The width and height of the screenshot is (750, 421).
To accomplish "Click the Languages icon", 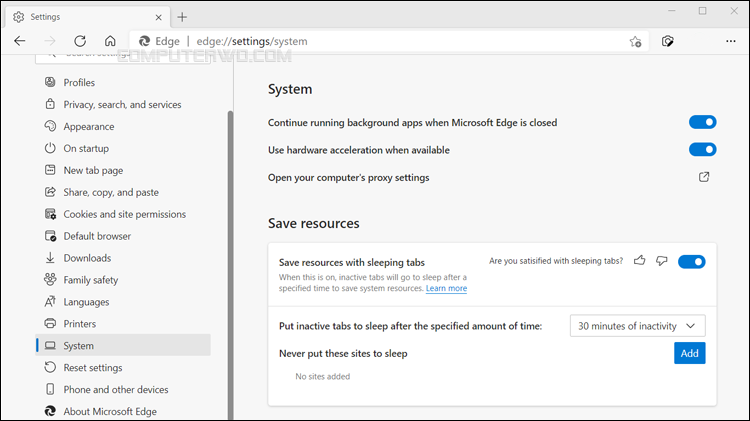I will (x=50, y=301).
